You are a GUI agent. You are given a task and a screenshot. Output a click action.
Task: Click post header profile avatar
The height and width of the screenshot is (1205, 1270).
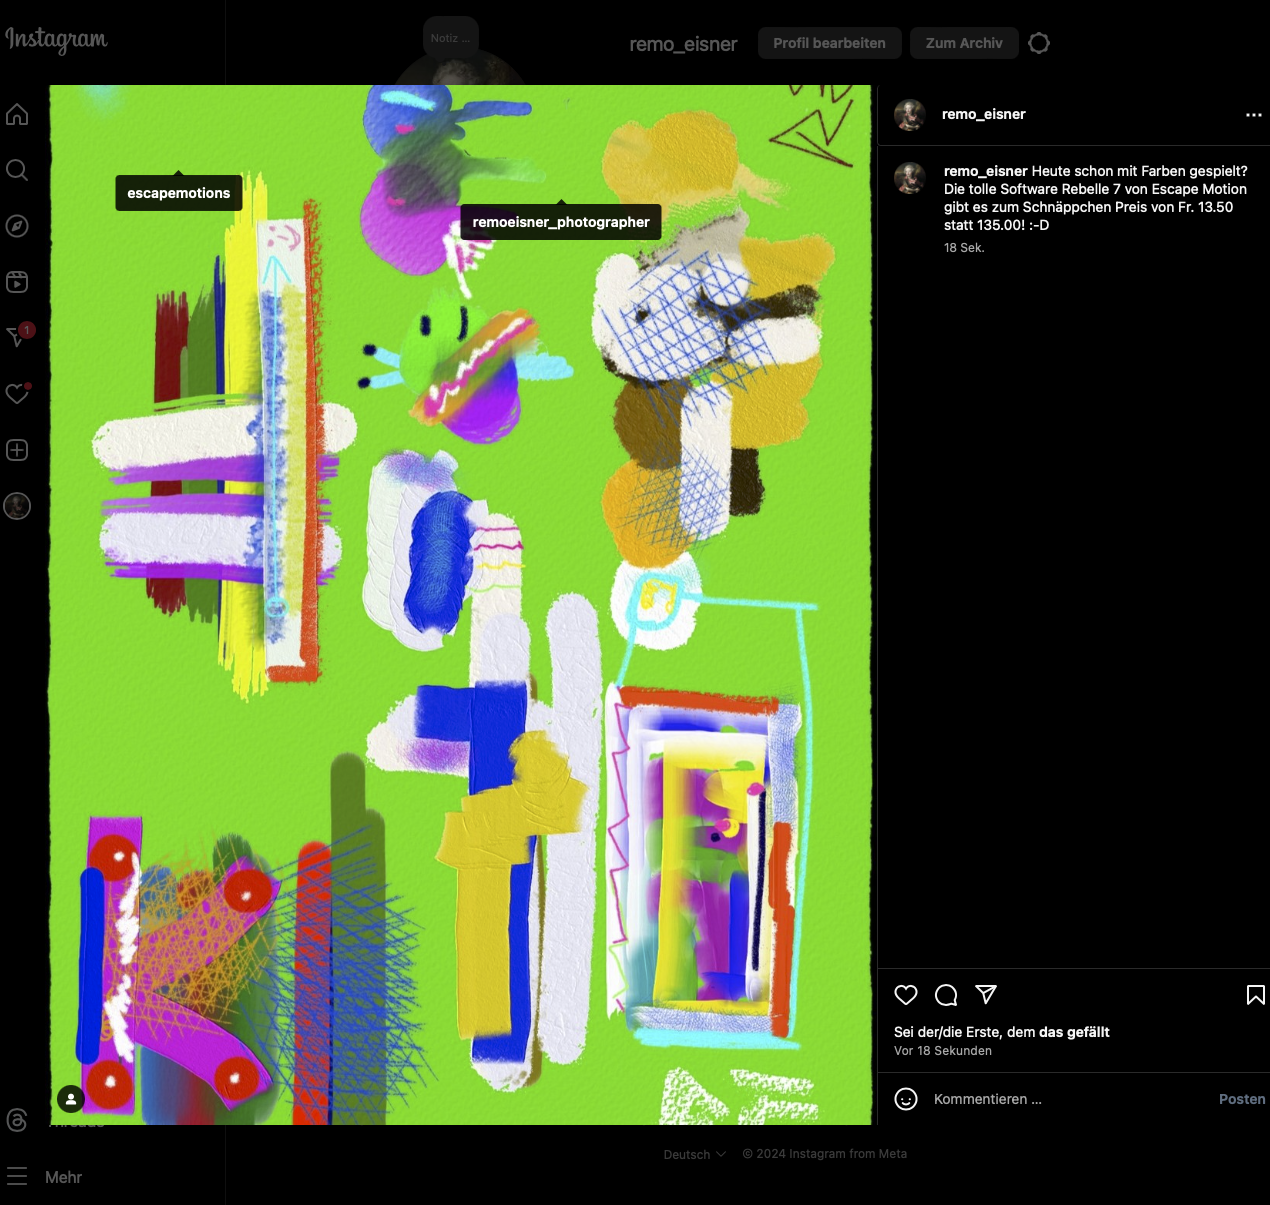(910, 115)
